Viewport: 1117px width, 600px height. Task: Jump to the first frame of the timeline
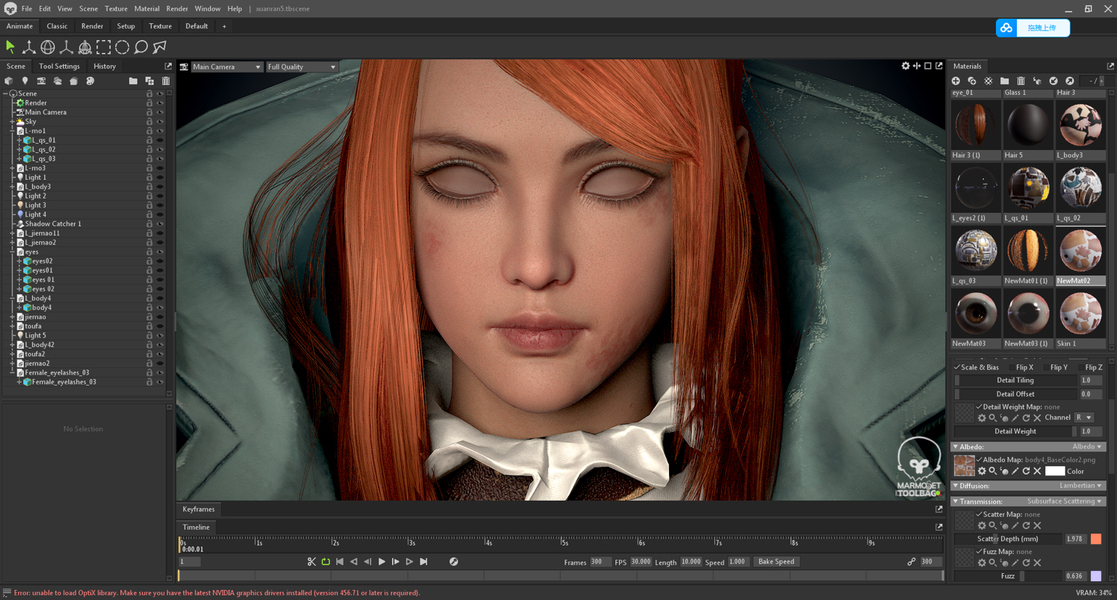tap(340, 562)
